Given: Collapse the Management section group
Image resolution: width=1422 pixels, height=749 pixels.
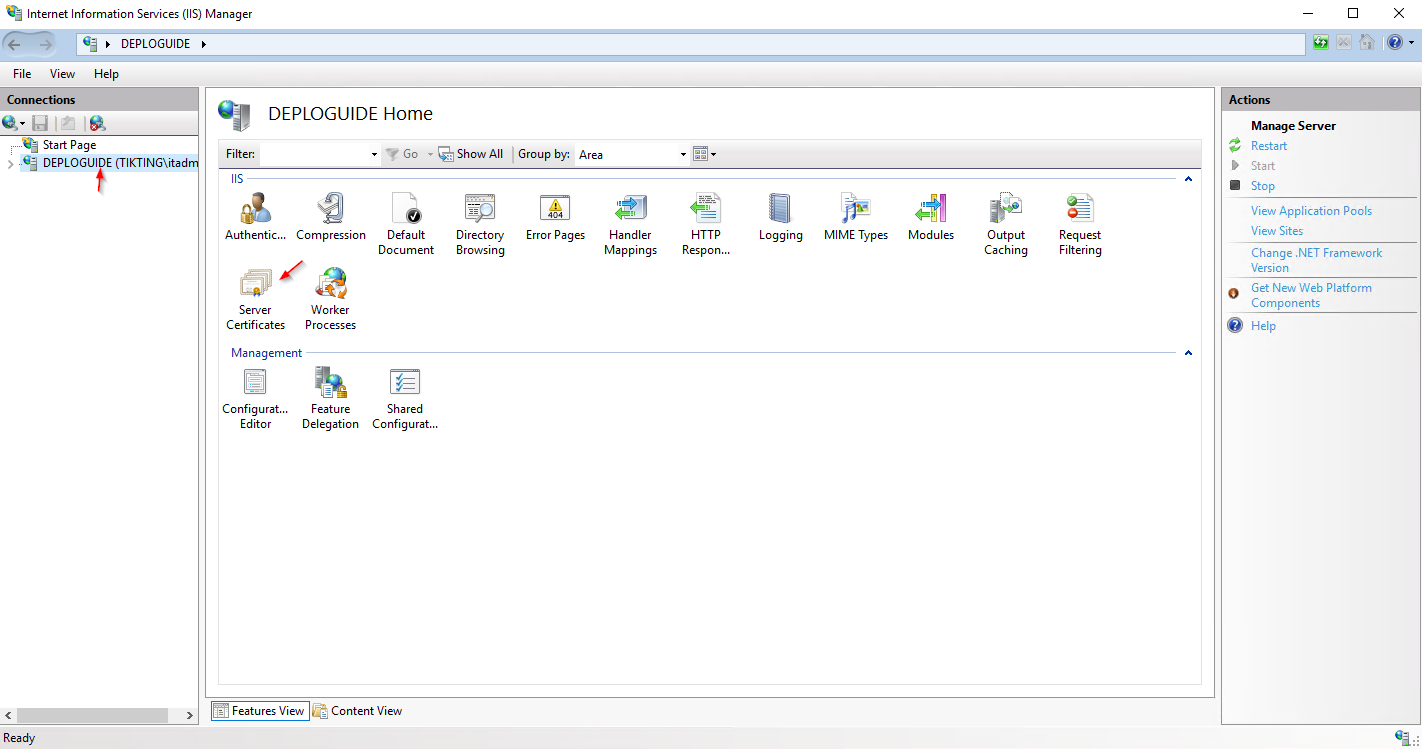Looking at the screenshot, I should pos(1188,353).
